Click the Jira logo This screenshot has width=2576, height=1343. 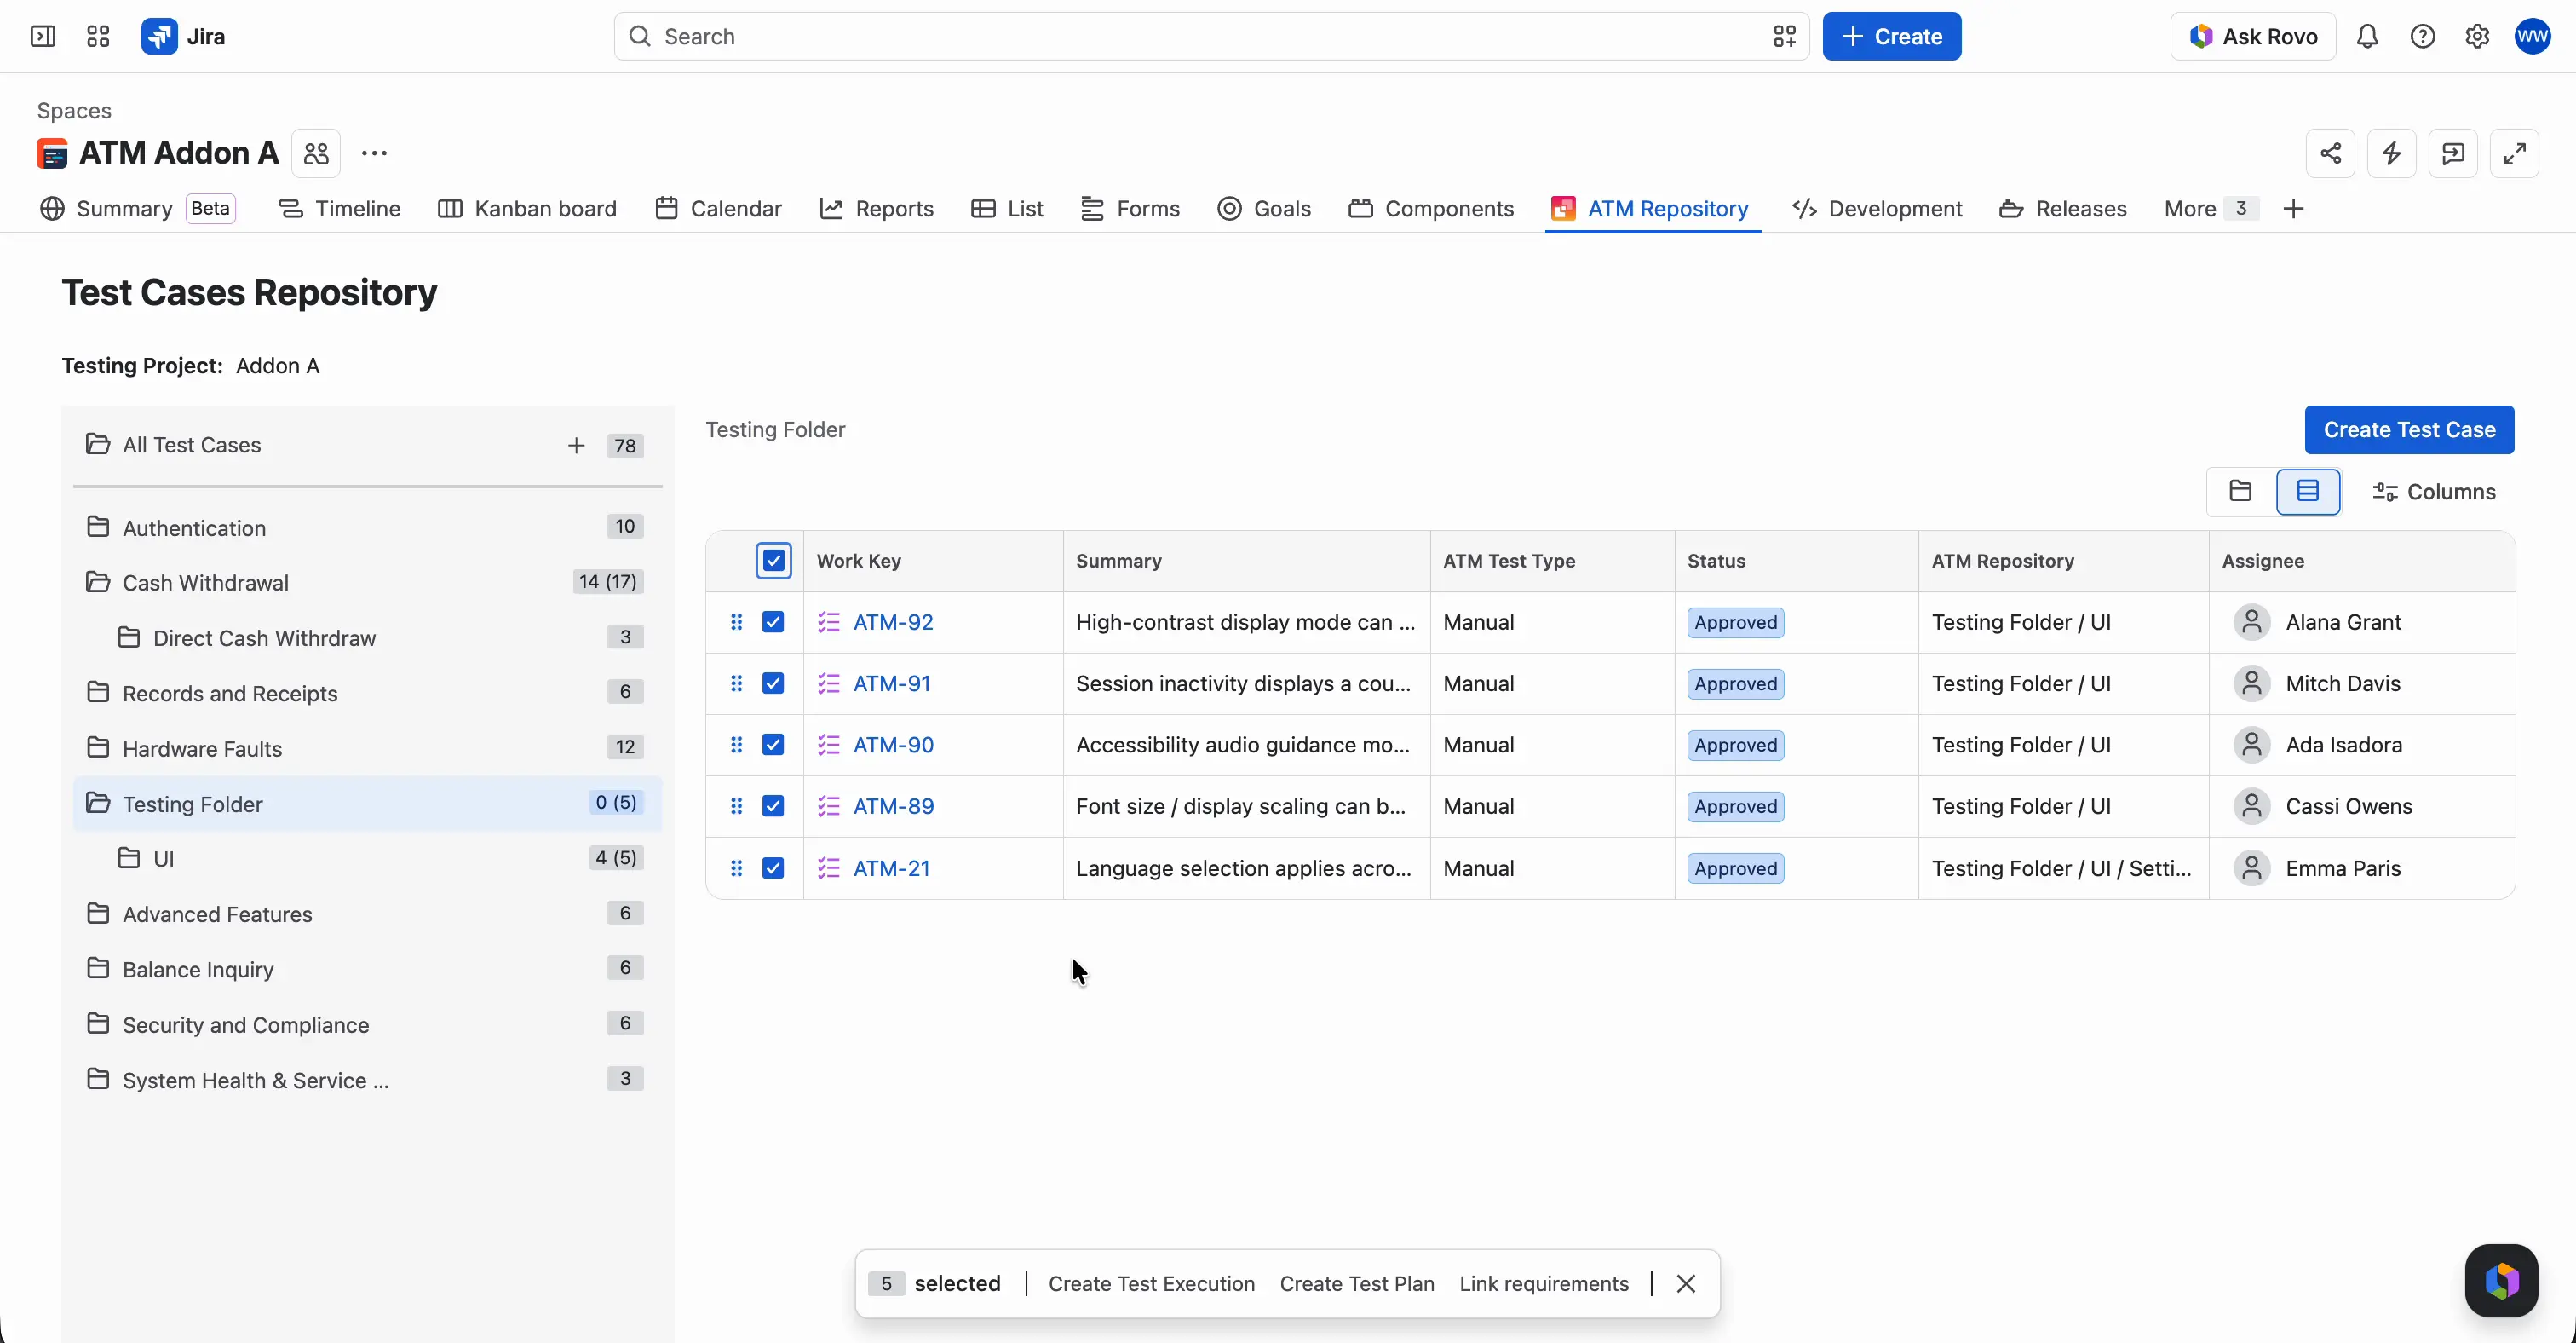183,37
